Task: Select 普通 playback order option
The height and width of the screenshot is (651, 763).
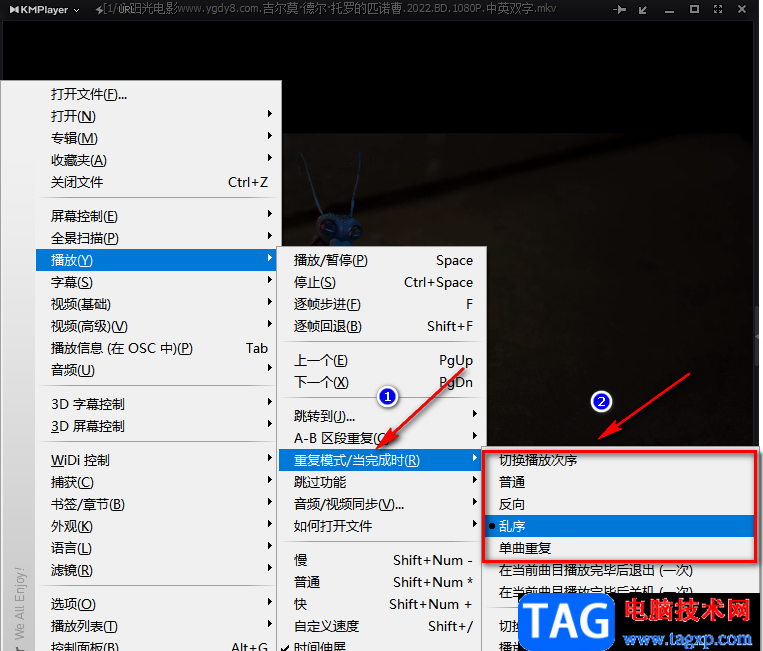Action: click(620, 482)
